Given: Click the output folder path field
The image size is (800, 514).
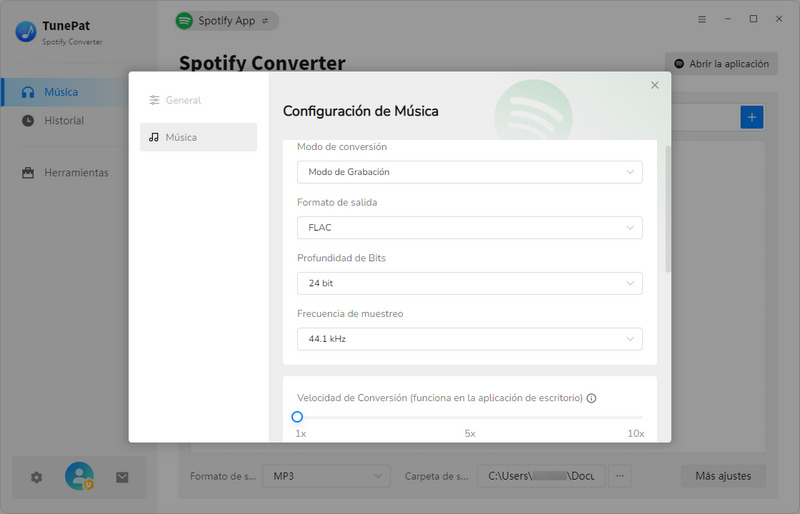Looking at the screenshot, I should 541,476.
